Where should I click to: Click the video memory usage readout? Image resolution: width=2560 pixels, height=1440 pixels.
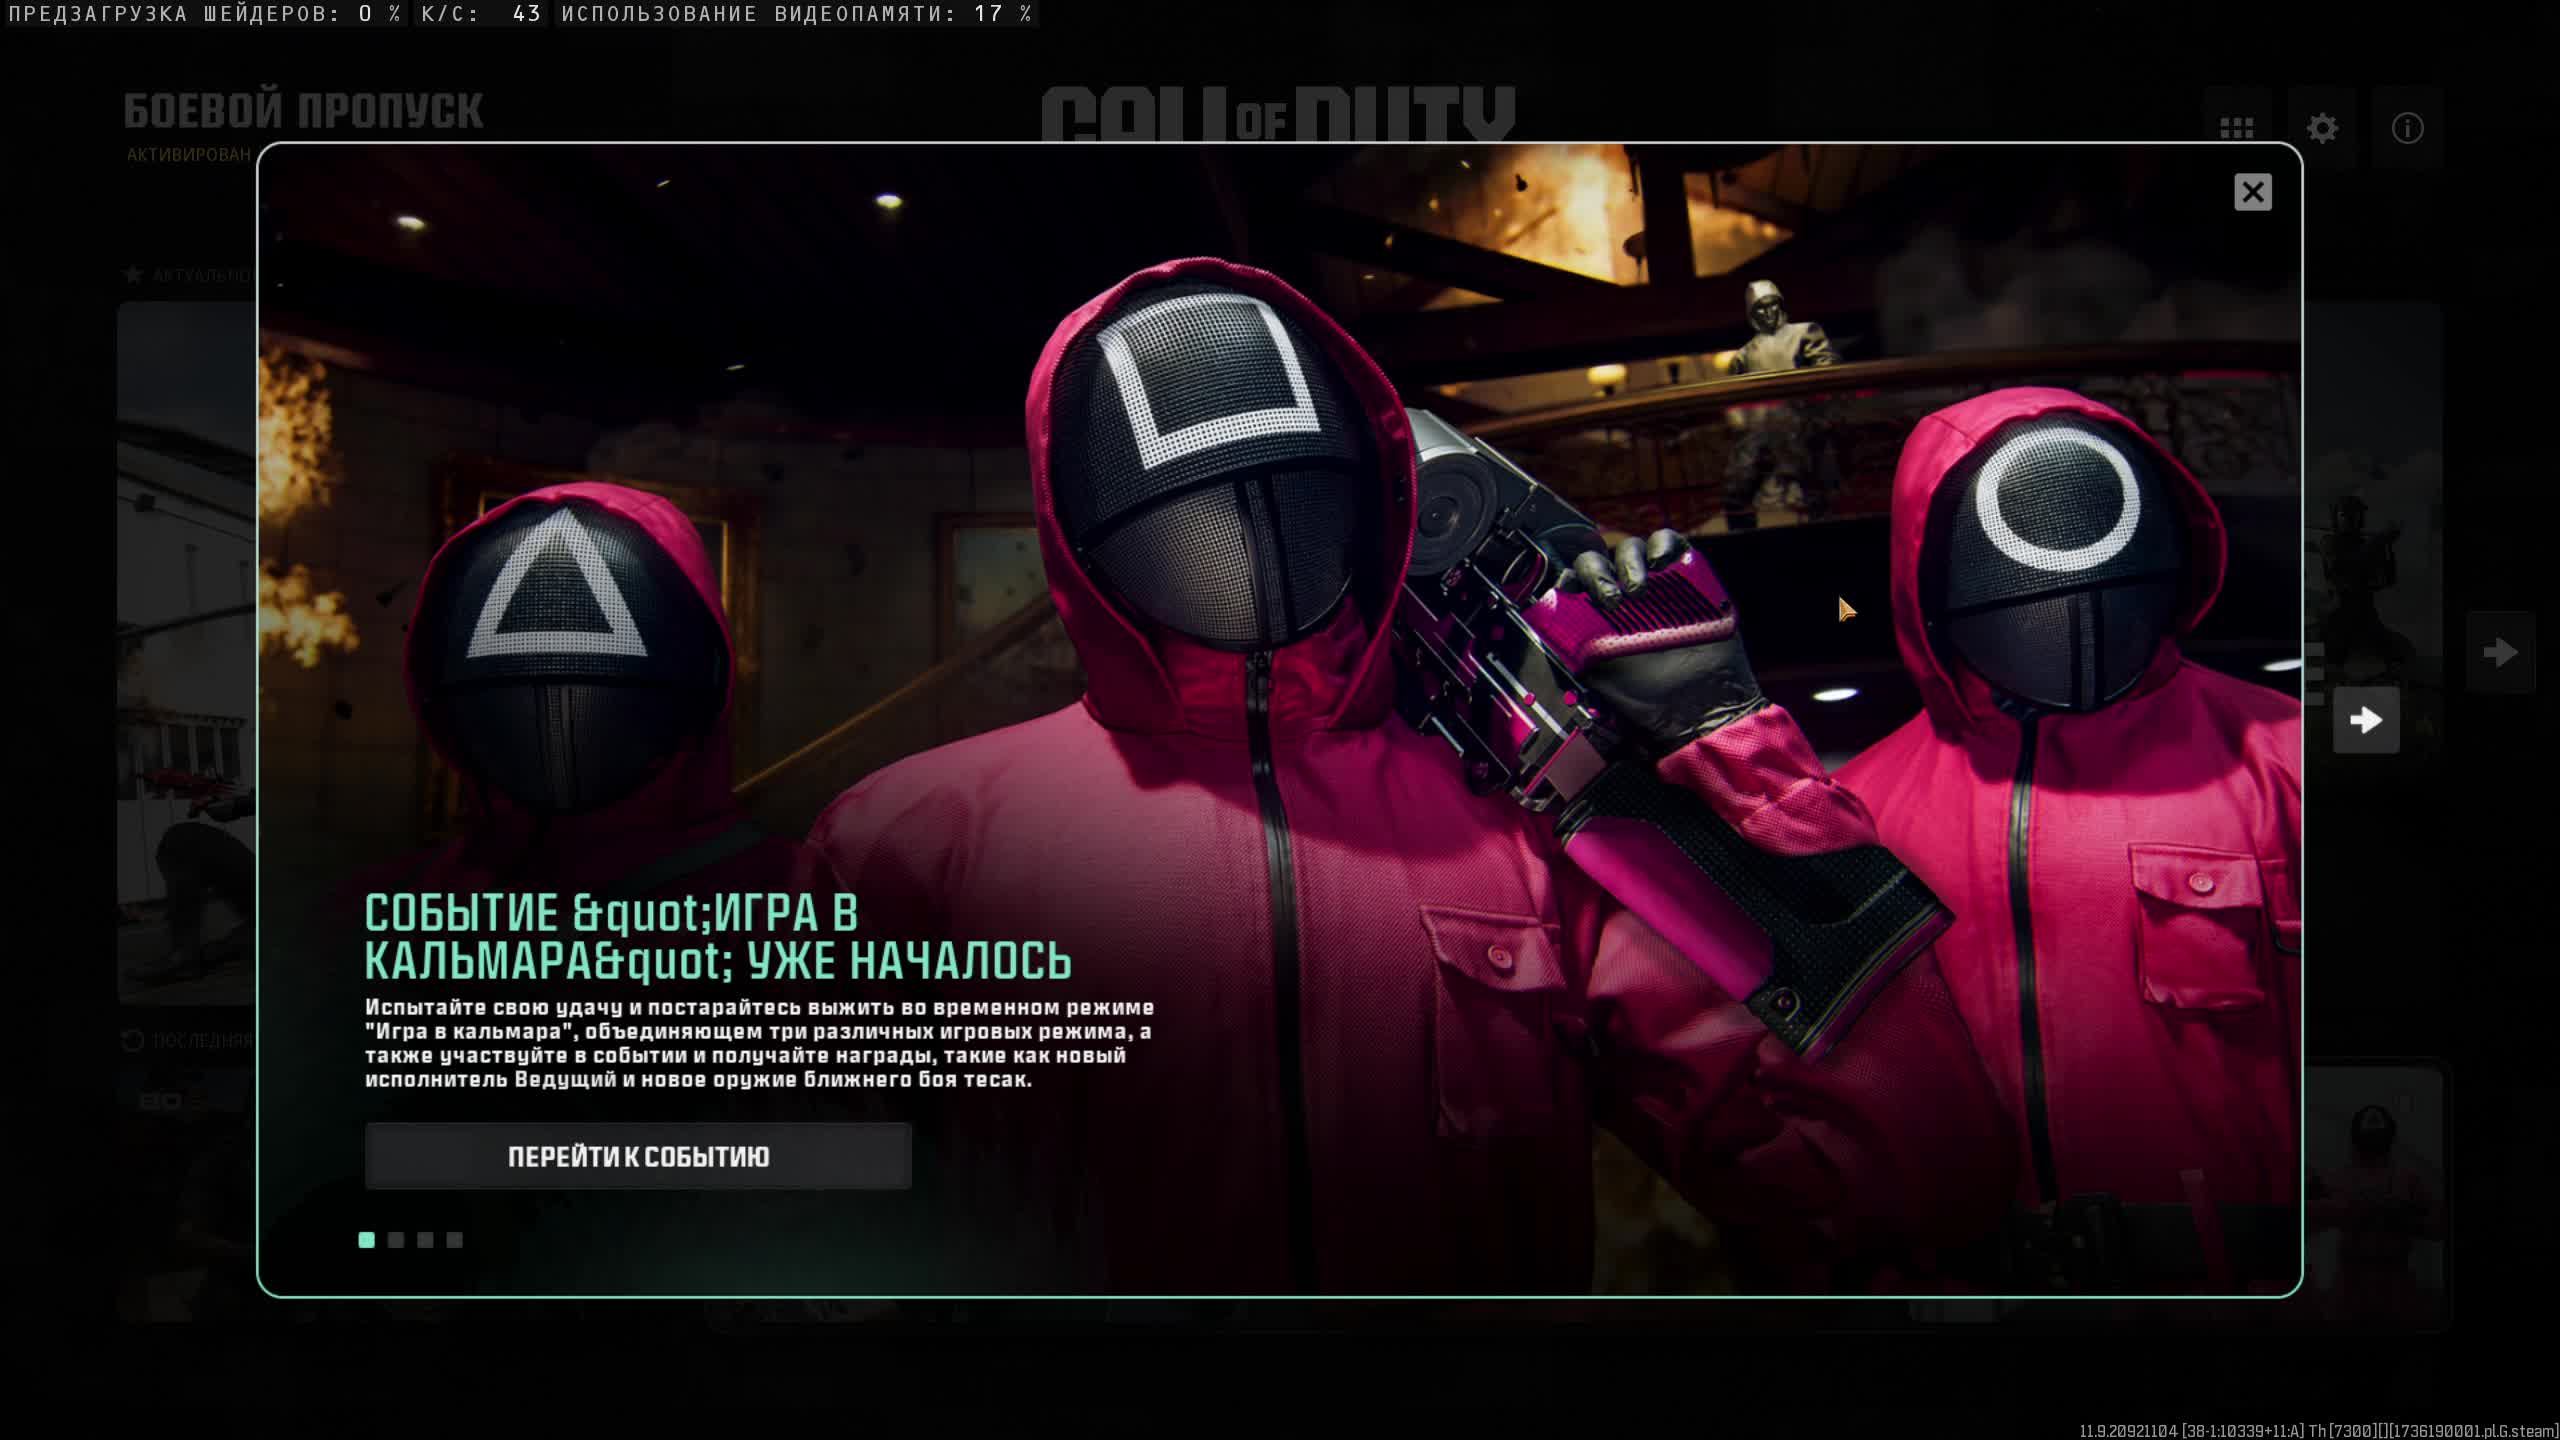pyautogui.click(x=796, y=14)
